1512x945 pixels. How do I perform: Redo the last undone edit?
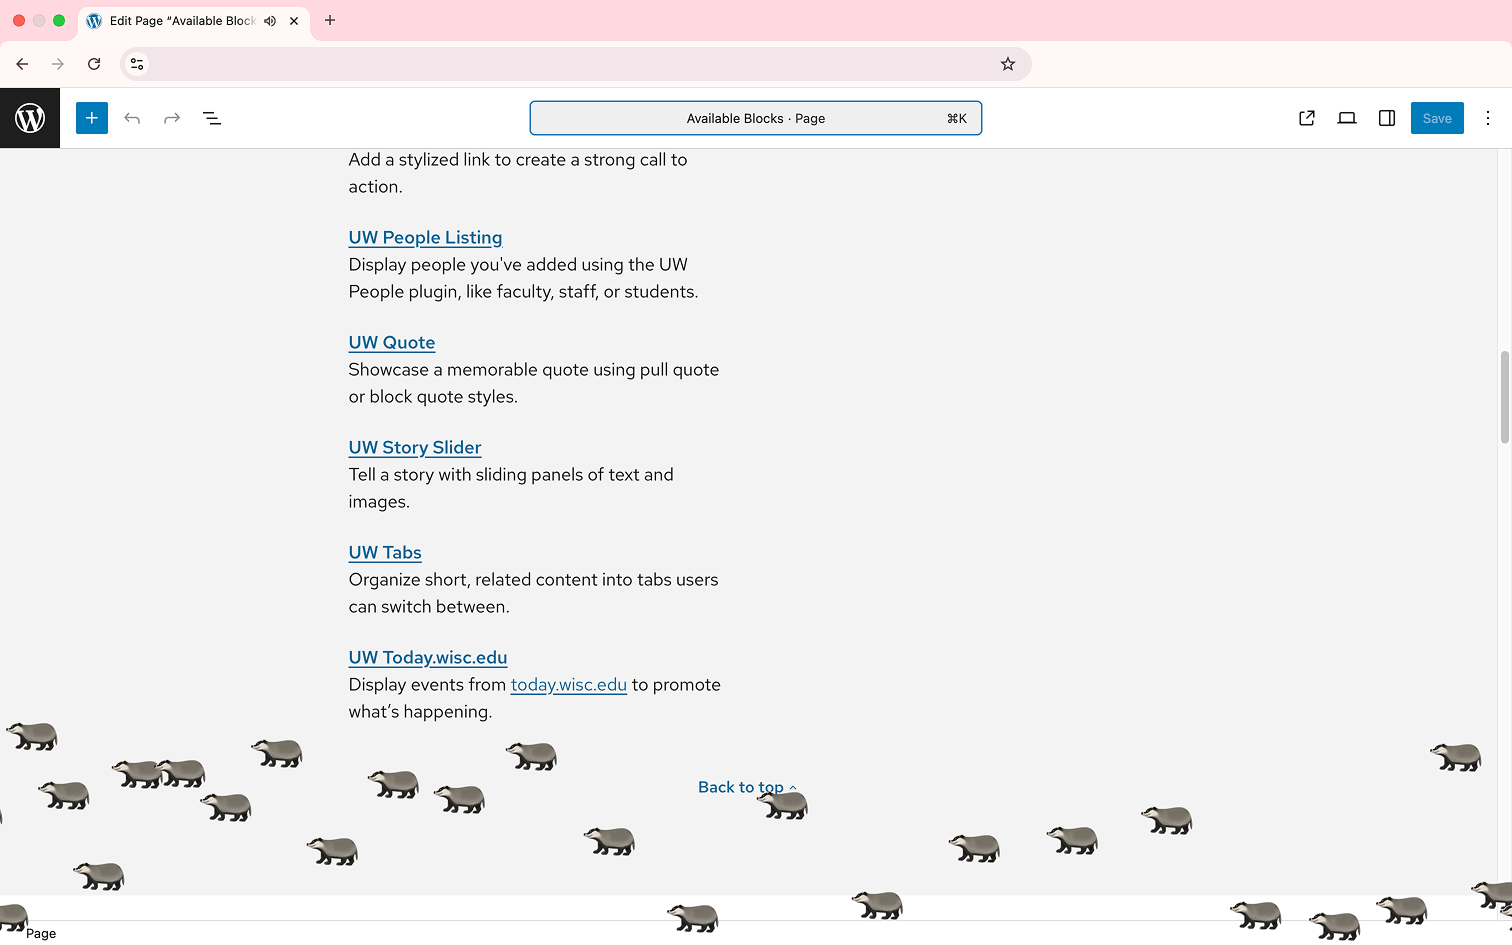172,118
